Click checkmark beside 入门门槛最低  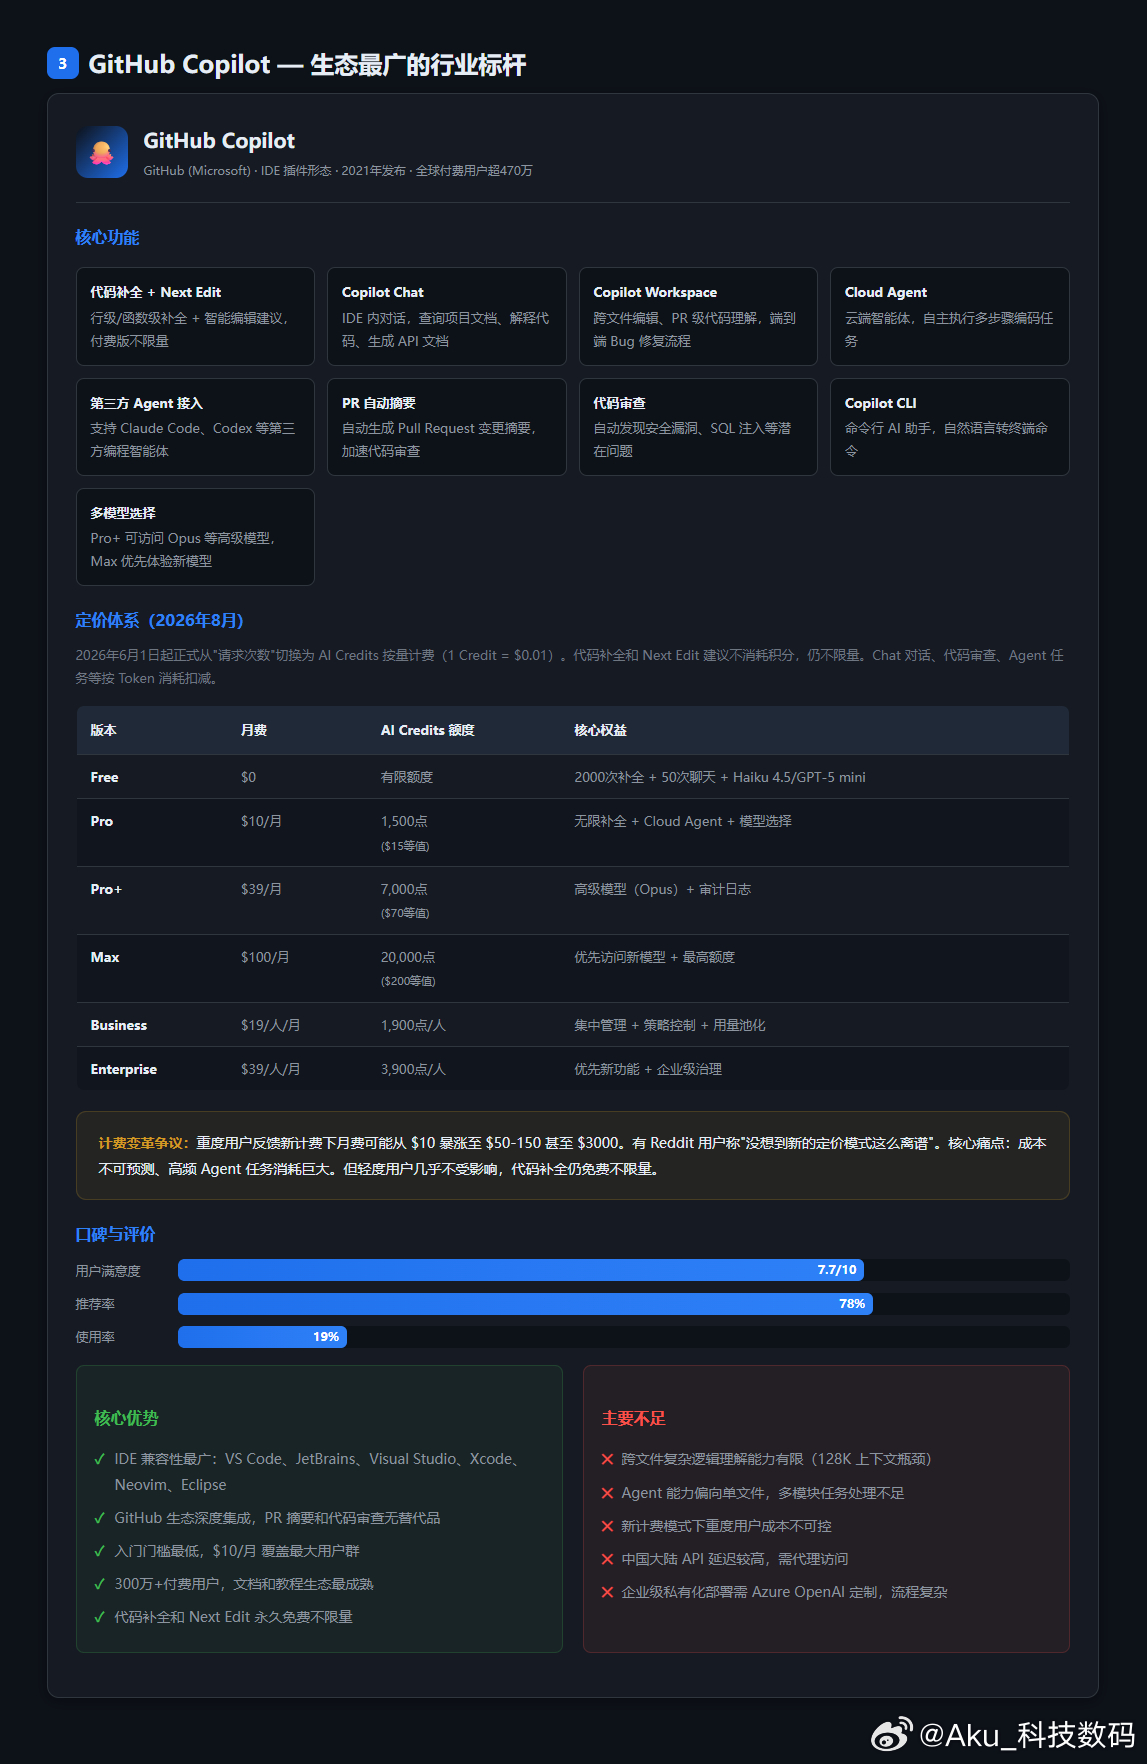[x=100, y=1551]
